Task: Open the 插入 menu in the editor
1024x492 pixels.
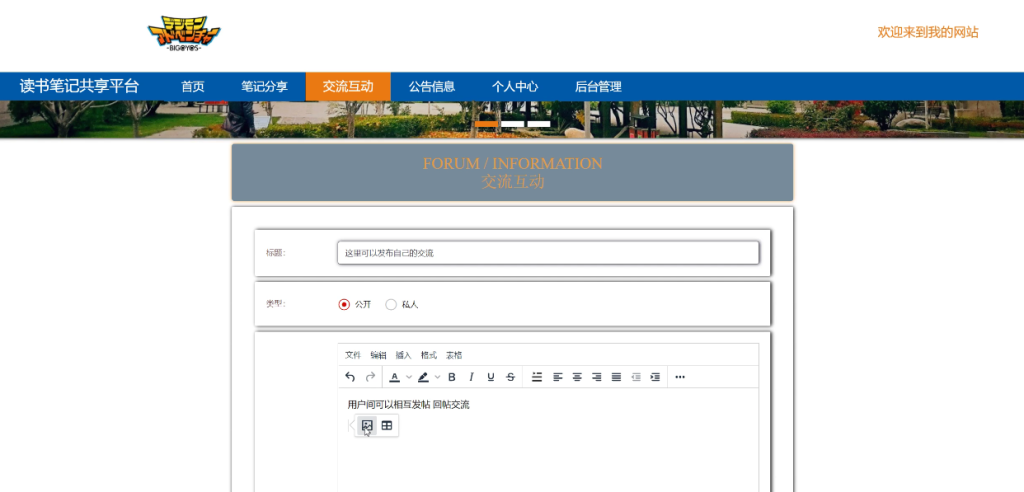Action: [403, 355]
